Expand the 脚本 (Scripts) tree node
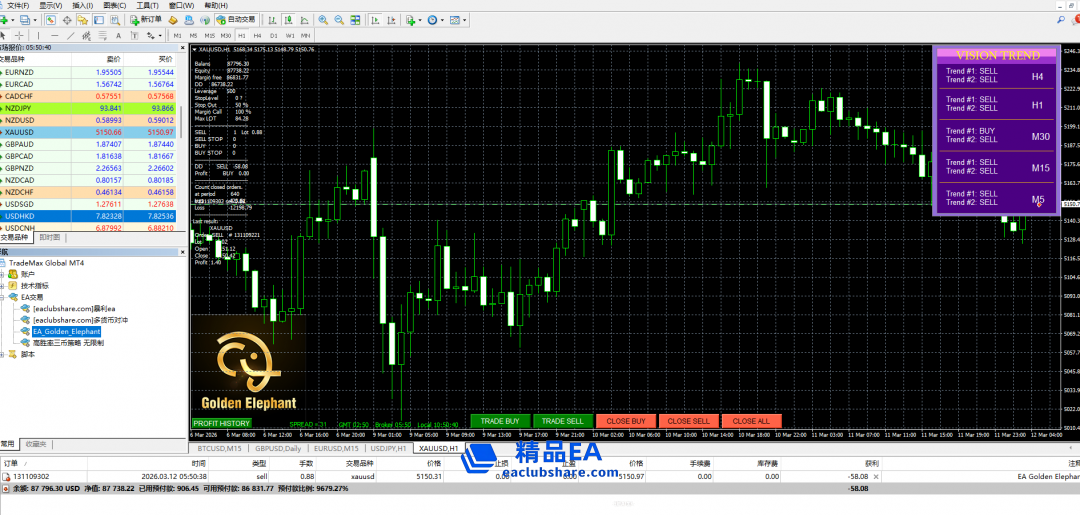The image size is (1080, 515). (3, 353)
